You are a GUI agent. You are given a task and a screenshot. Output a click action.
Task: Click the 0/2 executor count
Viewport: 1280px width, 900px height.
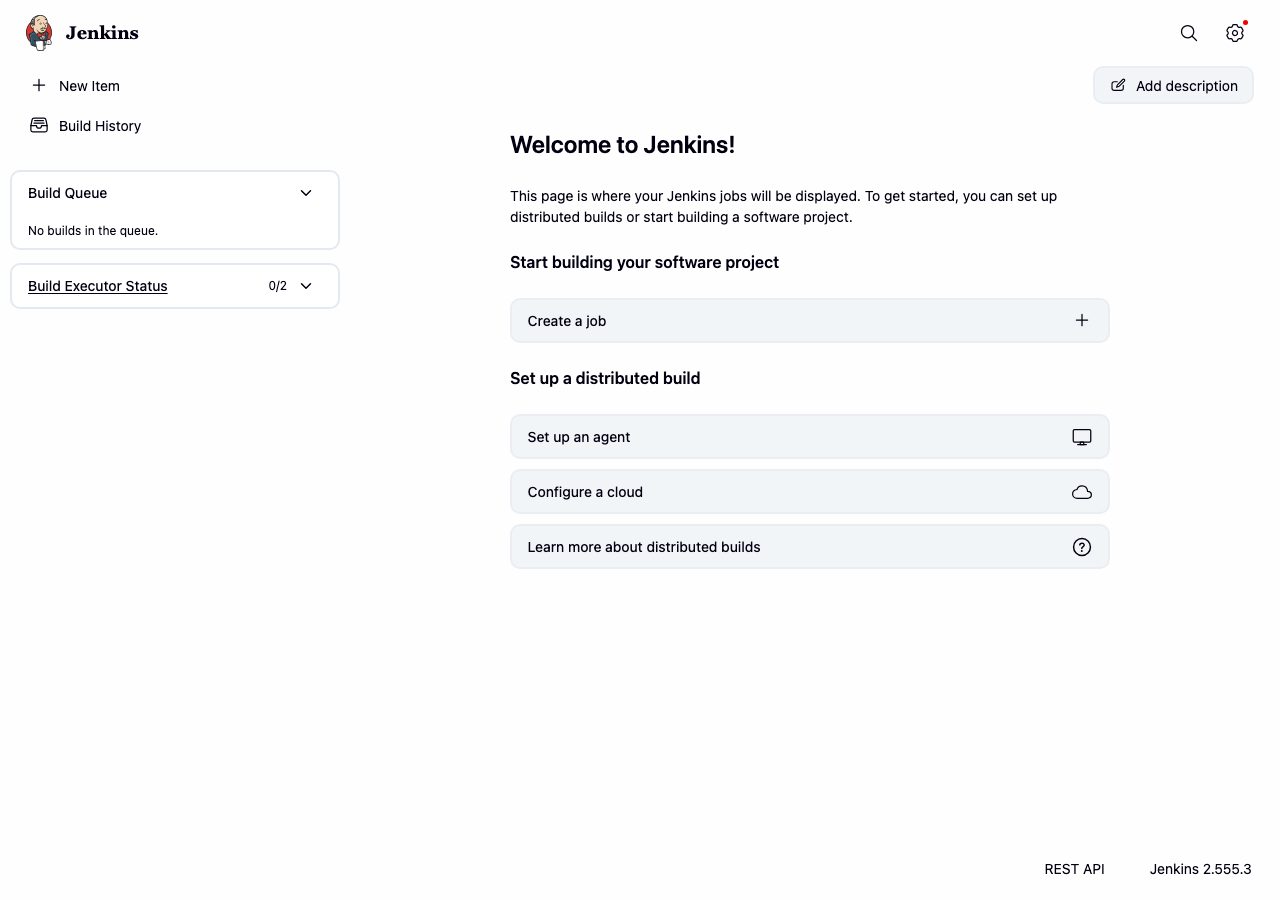(278, 286)
